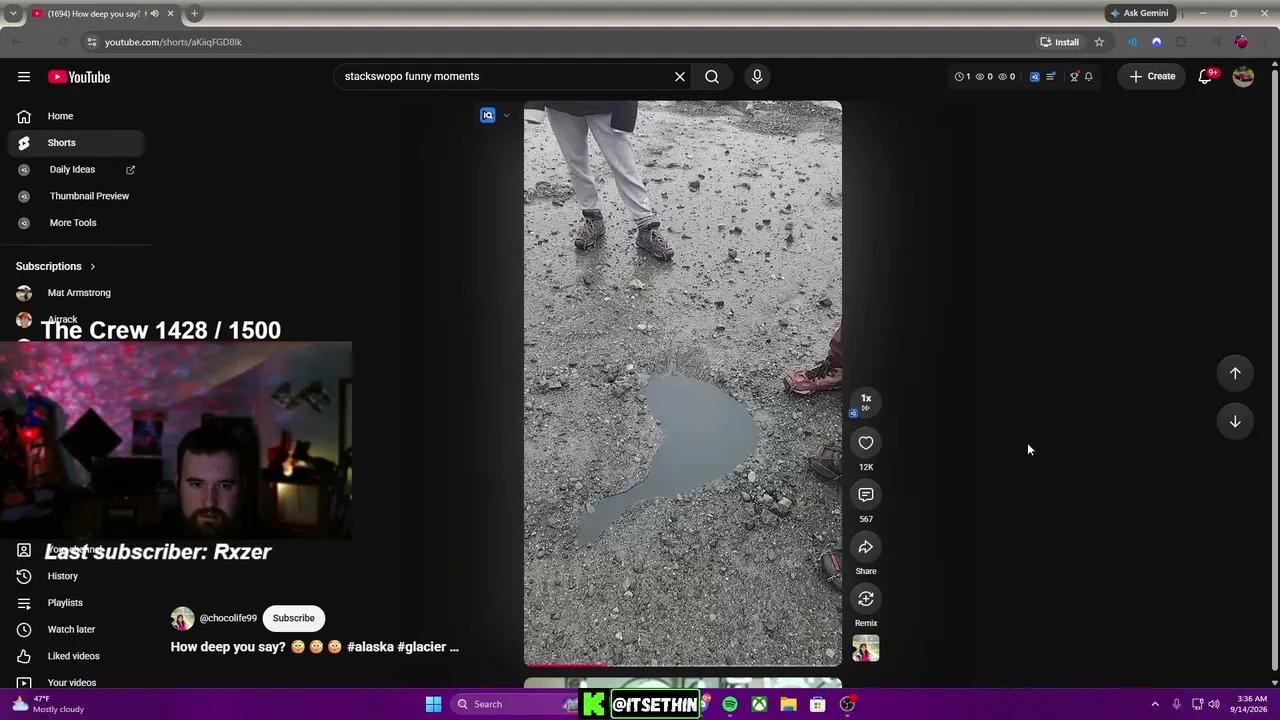
Task: Expand the Subscriptions section
Action: click(56, 267)
